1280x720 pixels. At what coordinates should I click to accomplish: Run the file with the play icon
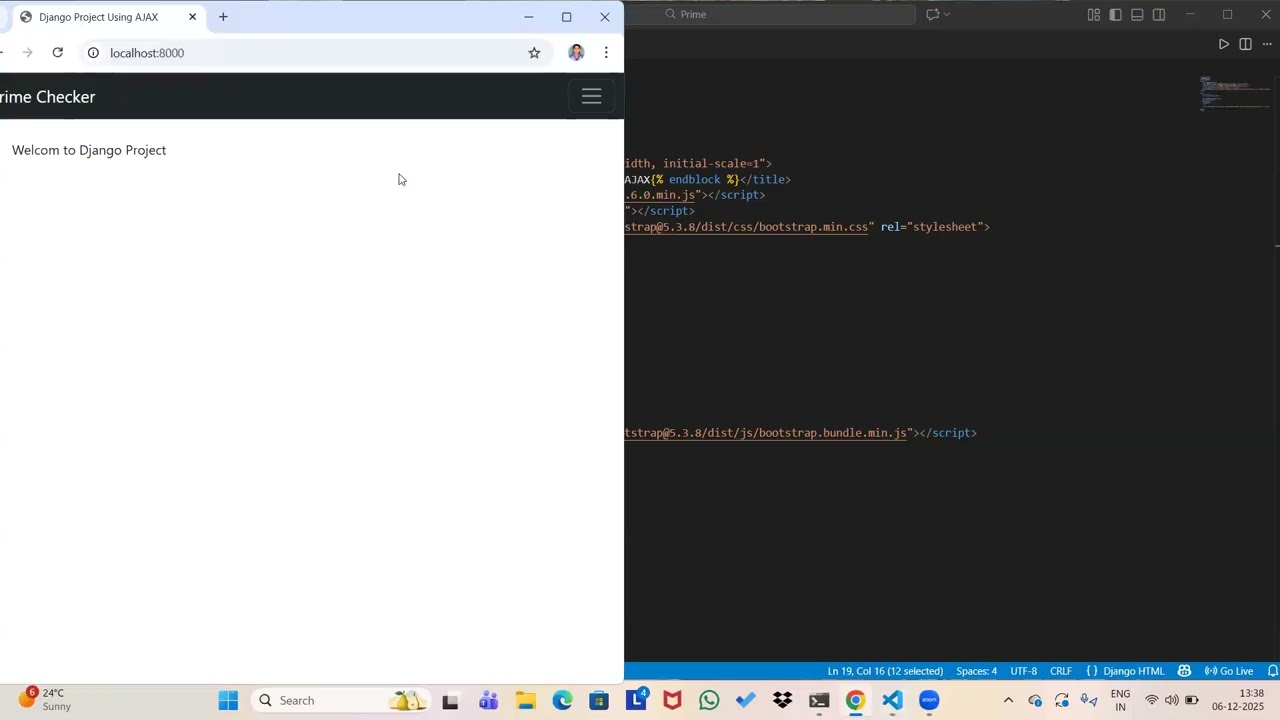click(1223, 44)
